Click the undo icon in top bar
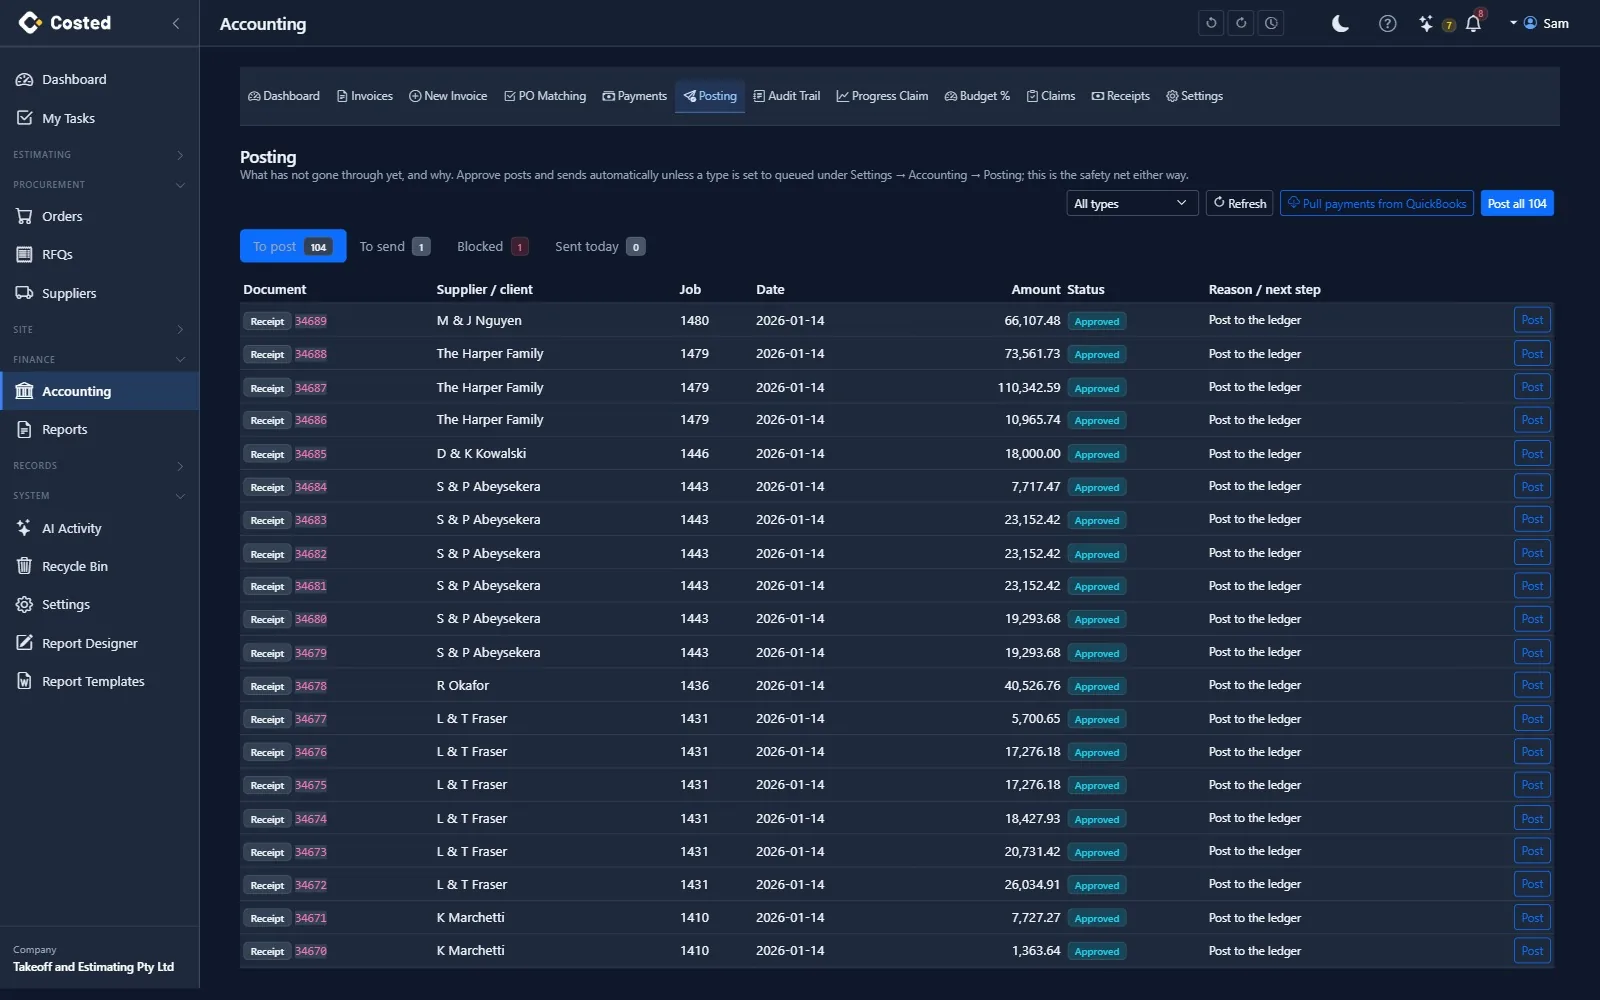 tap(1211, 23)
